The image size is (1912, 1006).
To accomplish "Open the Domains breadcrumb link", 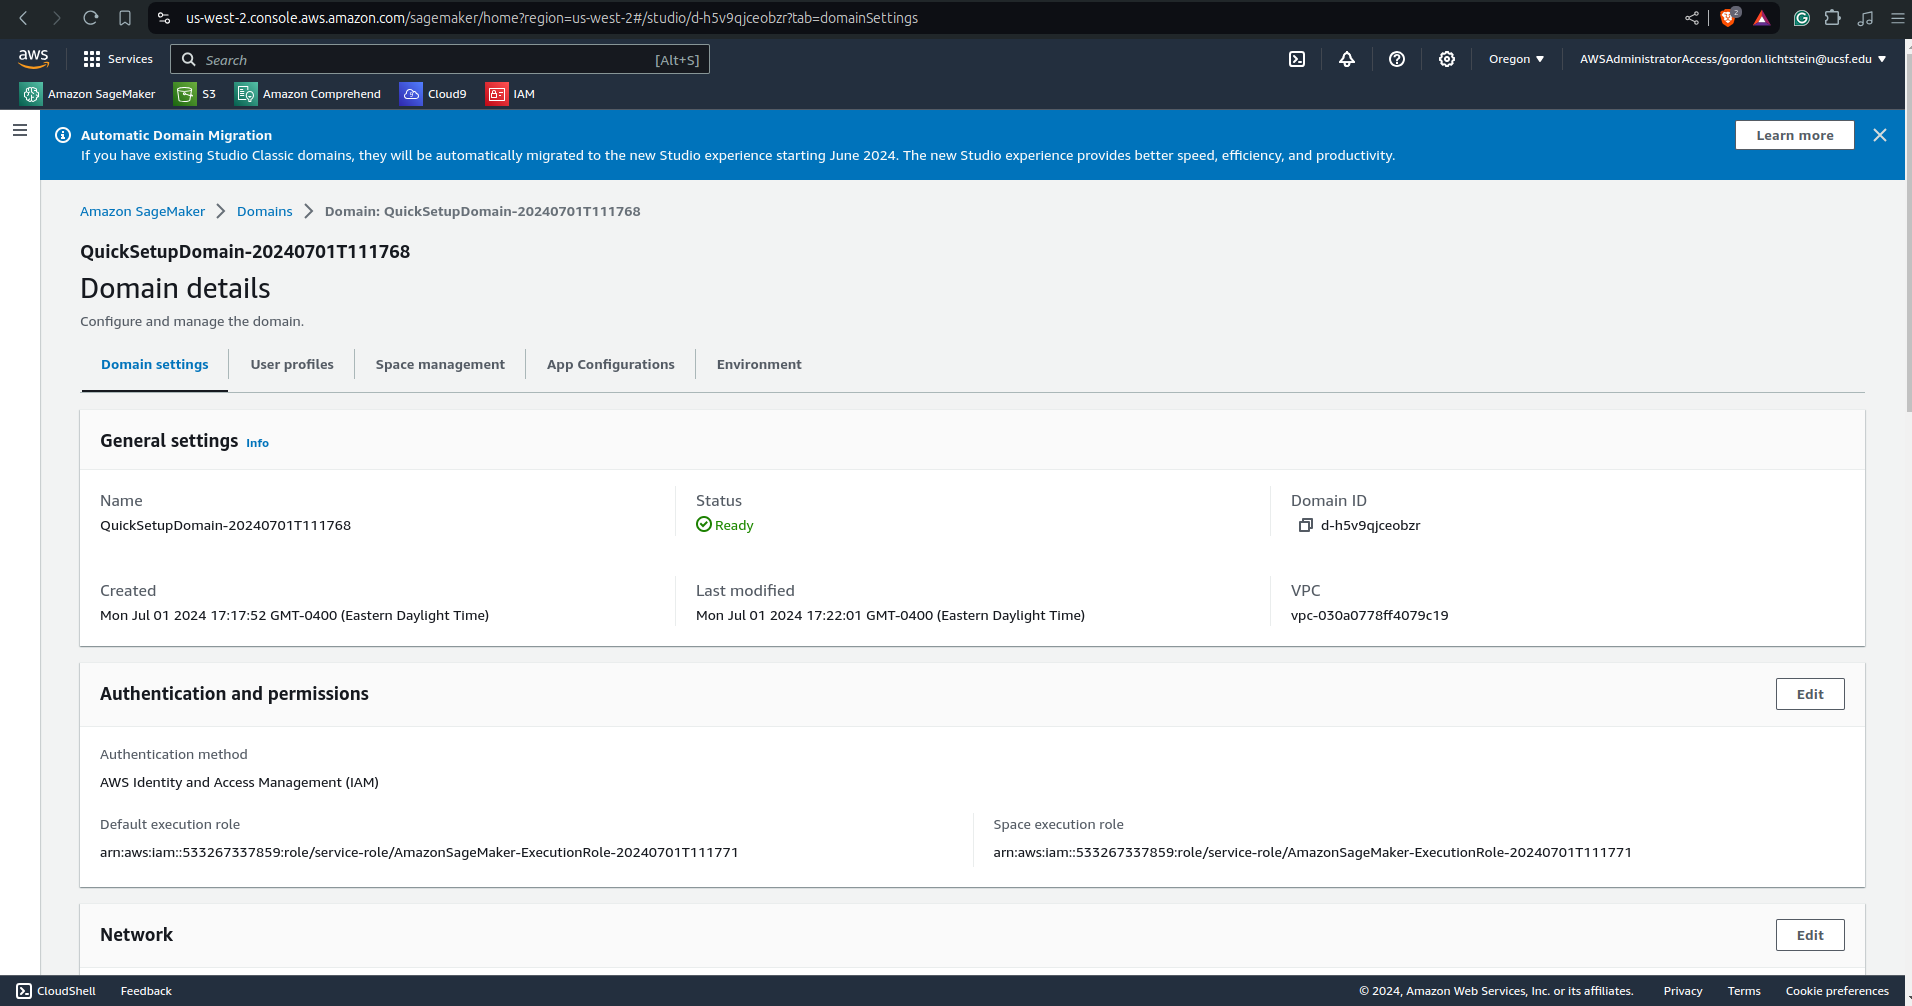I will [265, 211].
